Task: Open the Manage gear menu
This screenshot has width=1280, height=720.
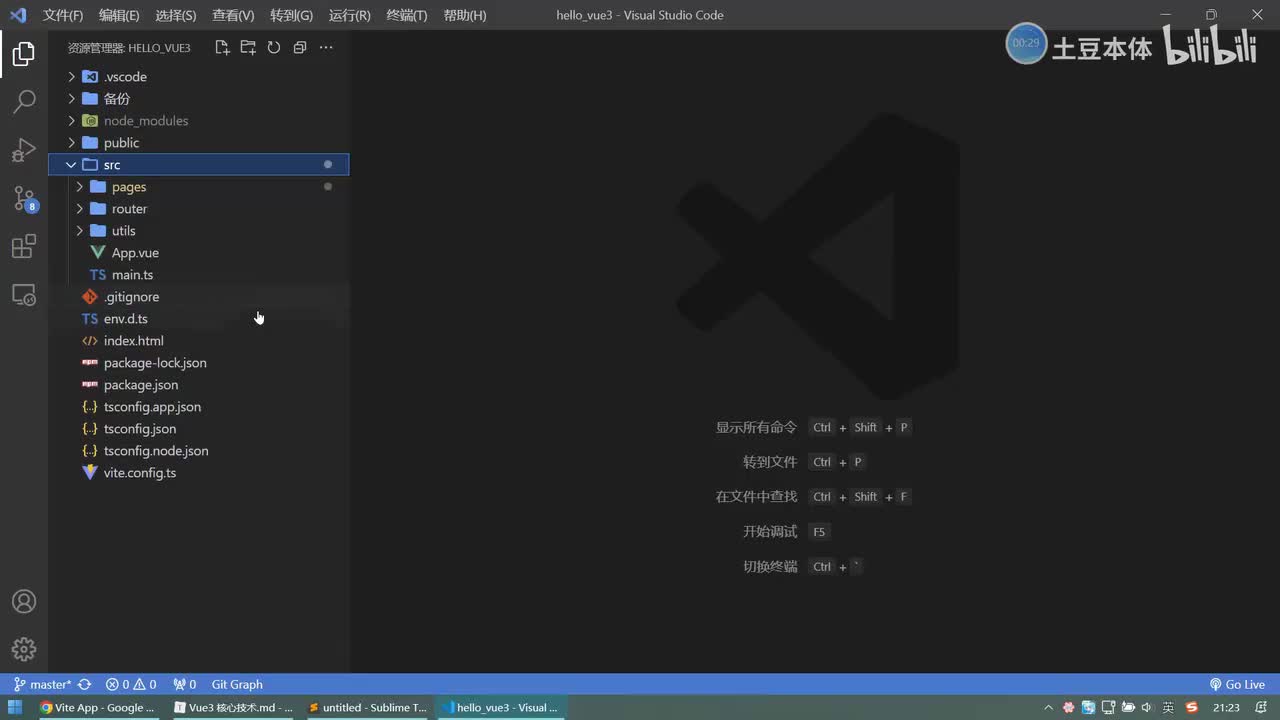Action: point(24,649)
